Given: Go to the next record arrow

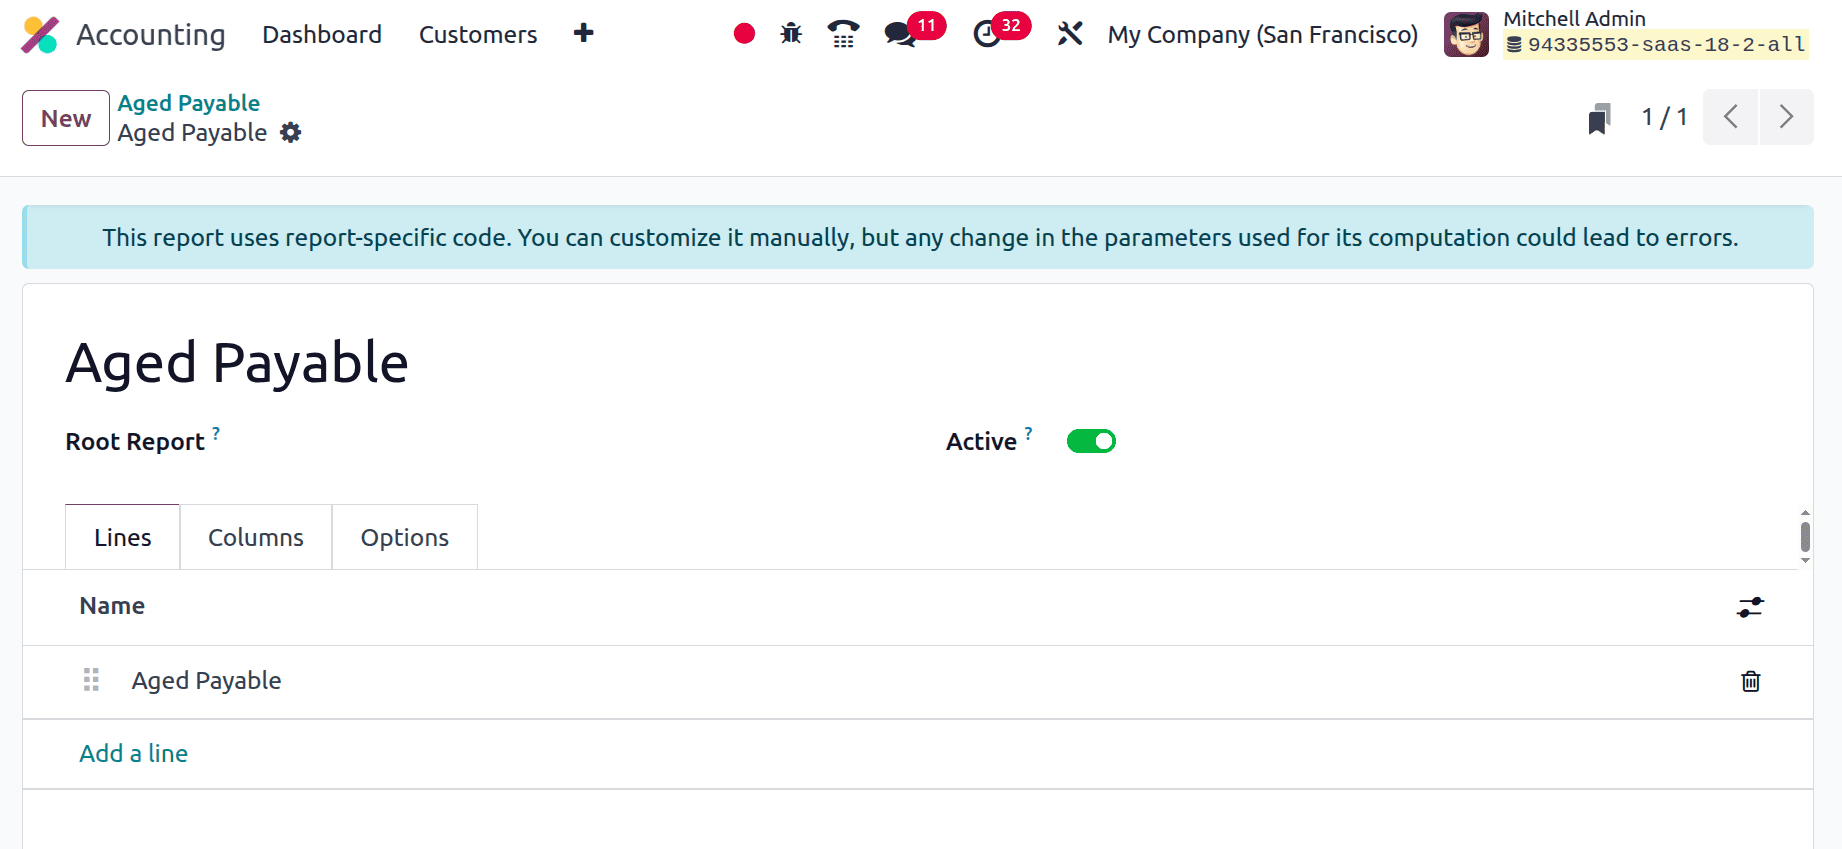Looking at the screenshot, I should 1786,117.
